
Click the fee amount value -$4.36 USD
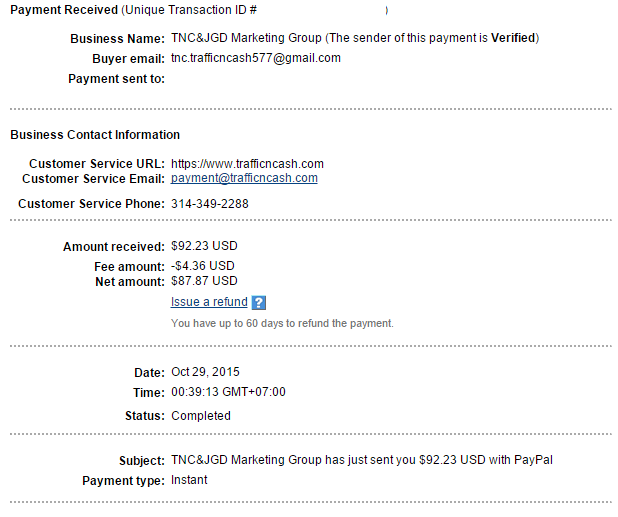click(203, 266)
